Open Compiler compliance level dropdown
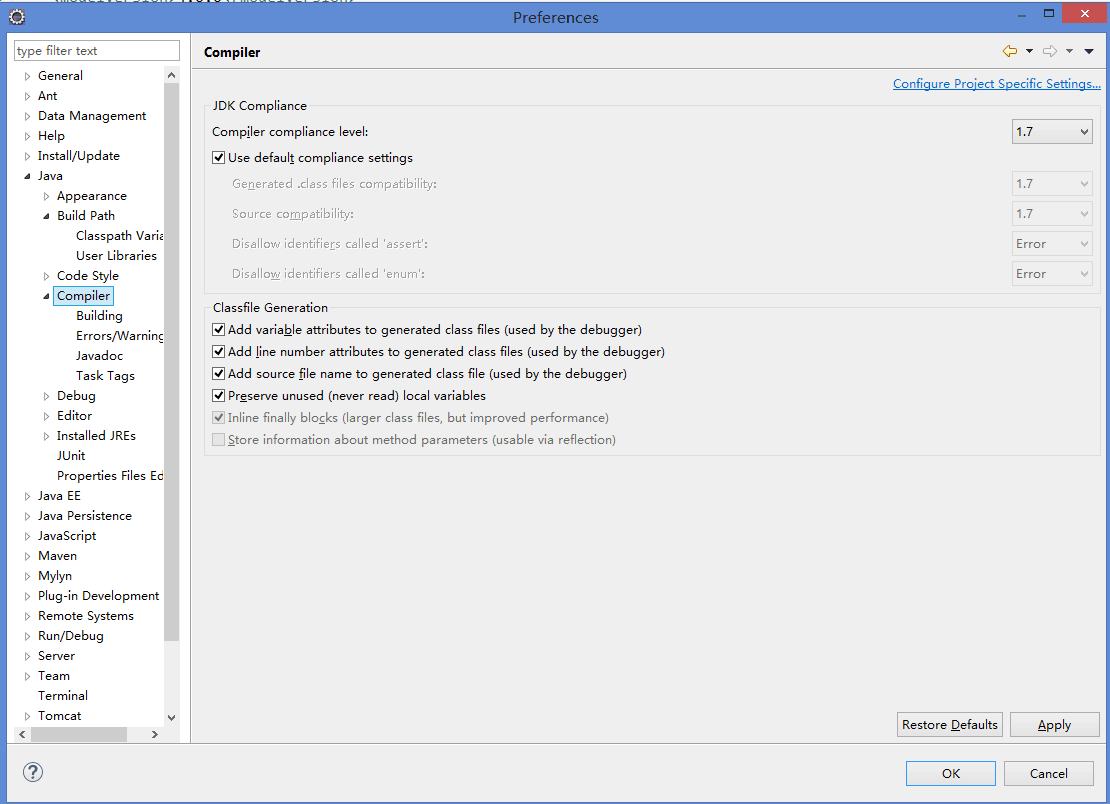The image size is (1110, 804). click(x=1052, y=132)
